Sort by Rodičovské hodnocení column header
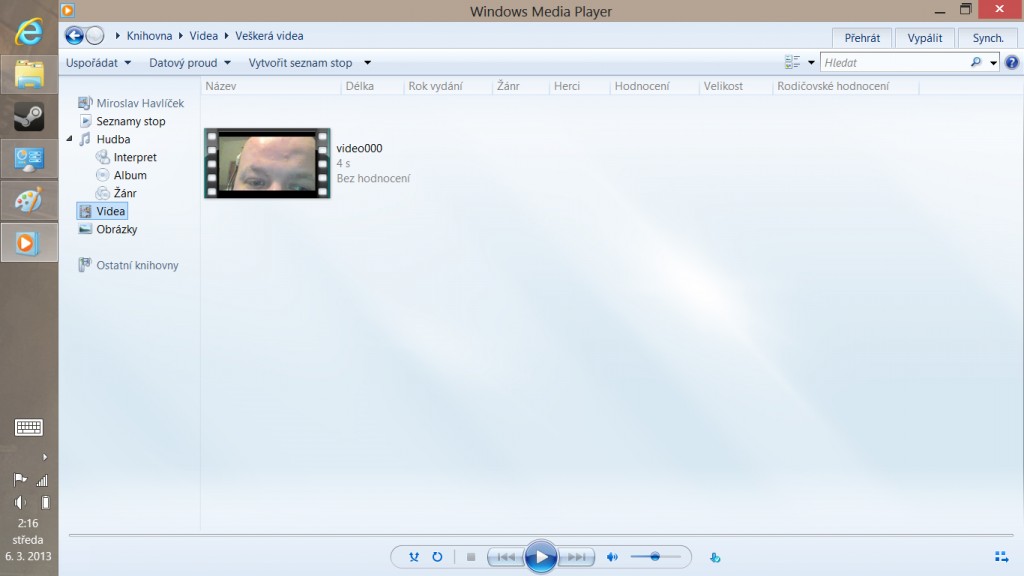 click(845, 86)
